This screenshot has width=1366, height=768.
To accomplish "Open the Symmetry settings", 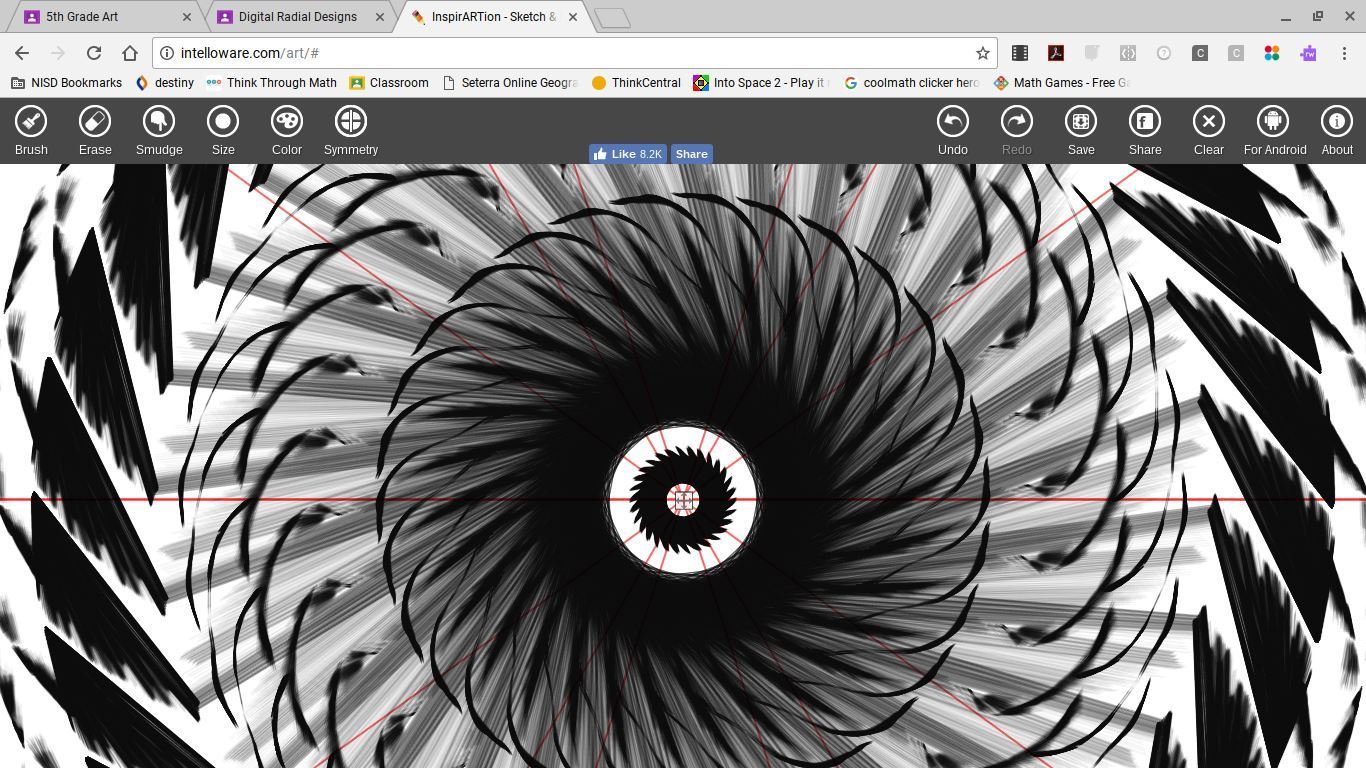I will click(351, 131).
